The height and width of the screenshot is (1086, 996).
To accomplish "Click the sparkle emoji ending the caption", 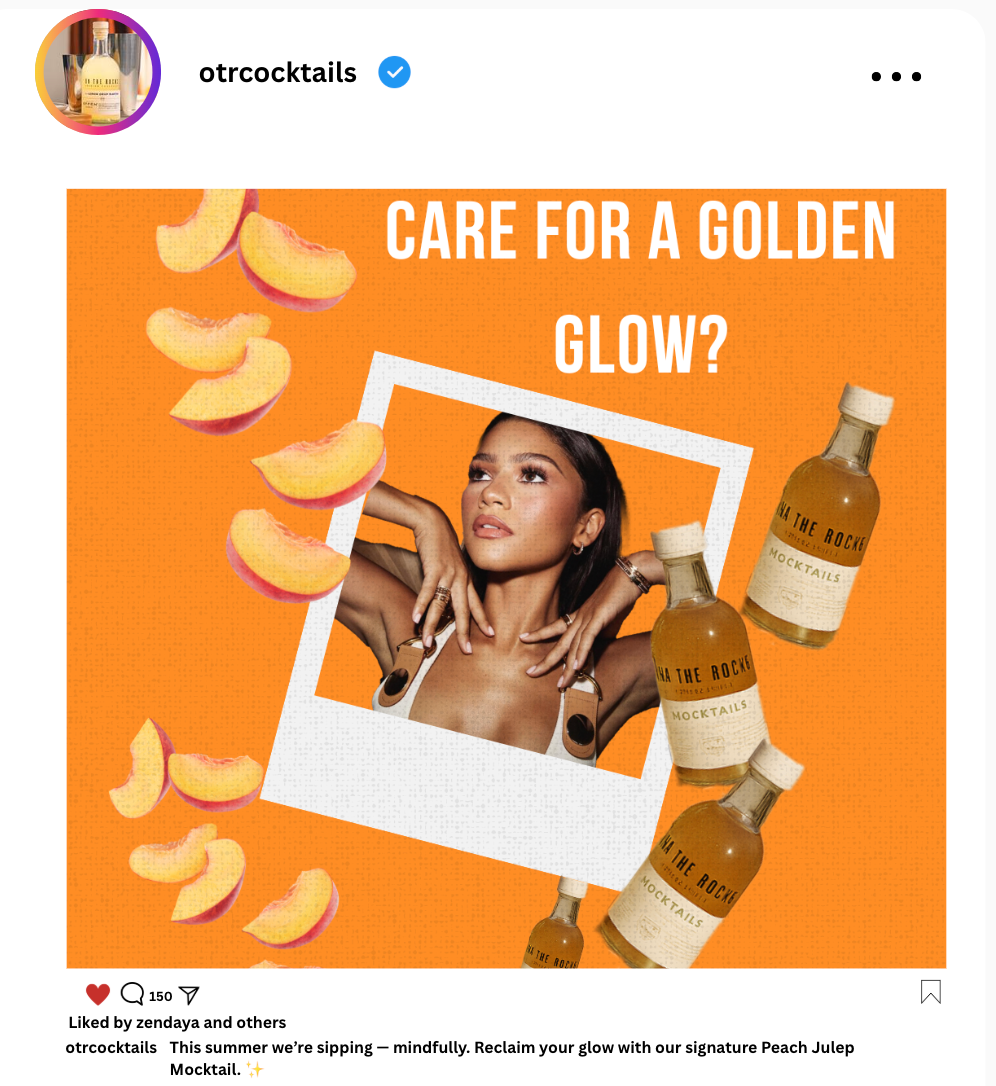I will pos(255,1069).
